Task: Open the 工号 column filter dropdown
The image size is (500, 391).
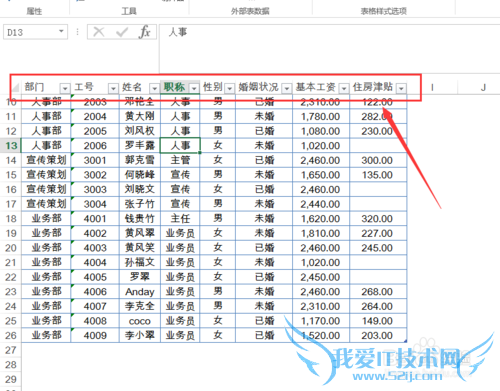Action: [113, 88]
